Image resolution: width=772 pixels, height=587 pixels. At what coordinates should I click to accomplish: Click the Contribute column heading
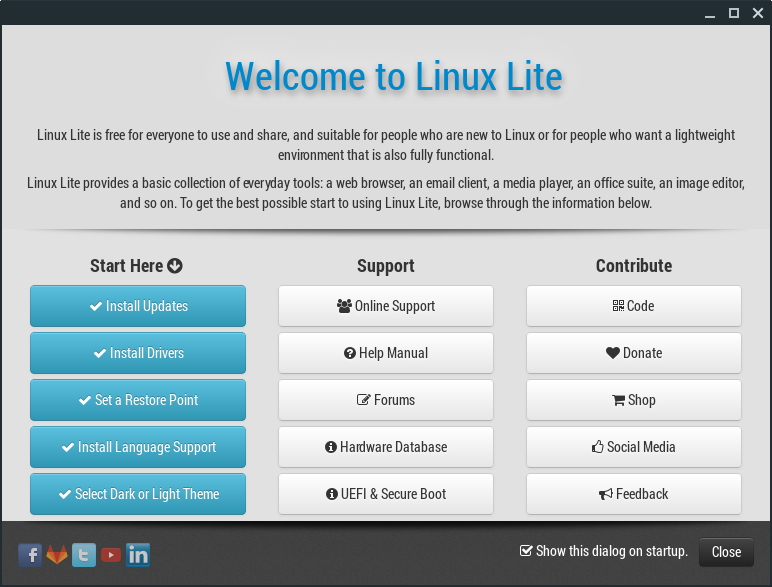point(634,266)
